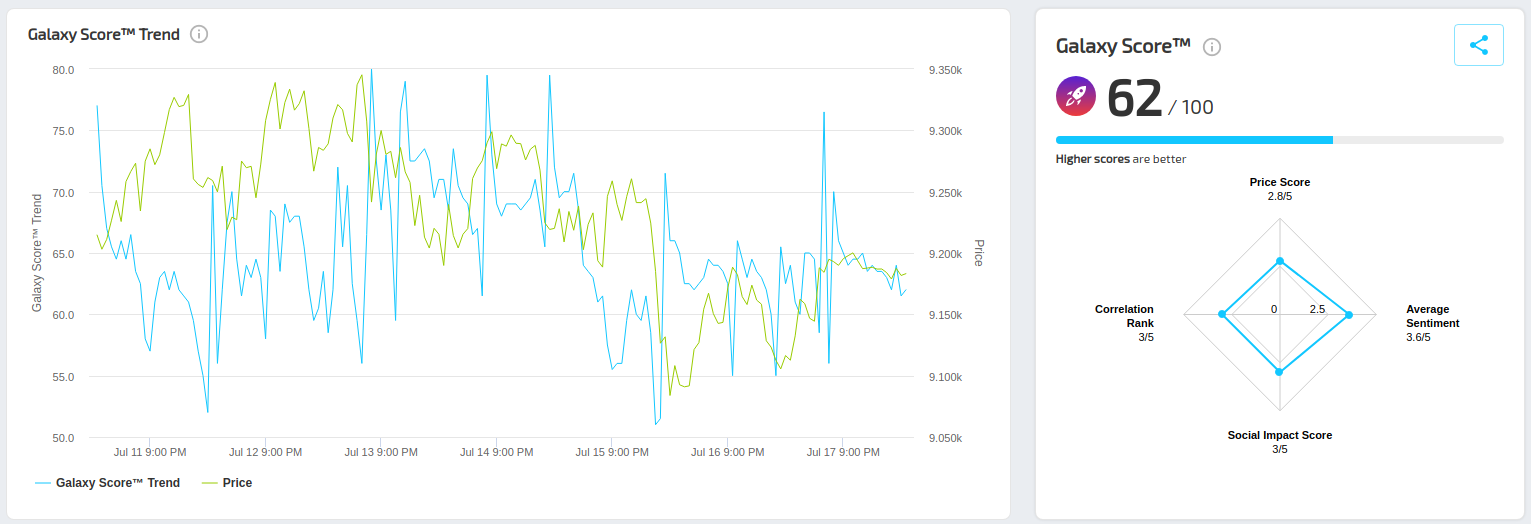The width and height of the screenshot is (1531, 524).
Task: Click the Price Score radar point at the top
Action: [x=1279, y=263]
